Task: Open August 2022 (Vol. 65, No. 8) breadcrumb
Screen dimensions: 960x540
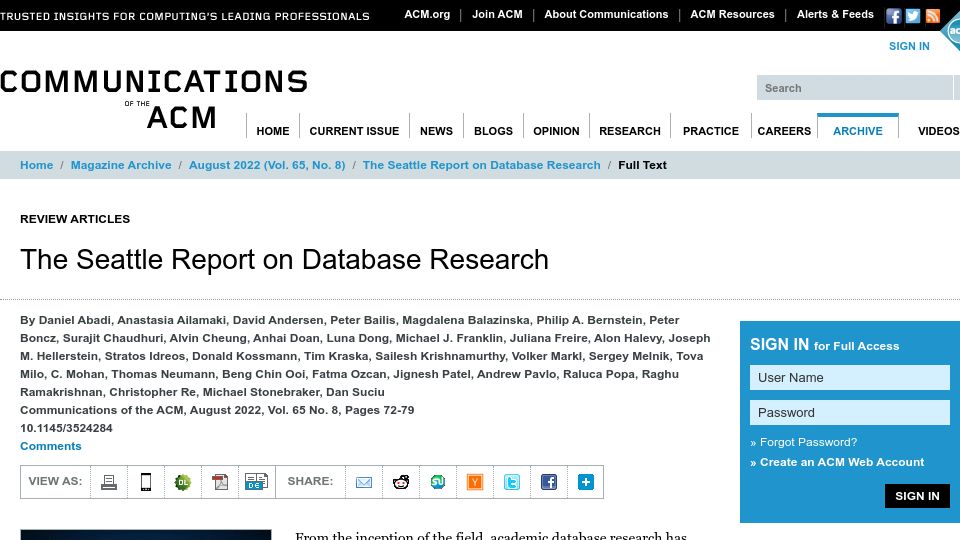Action: (267, 165)
